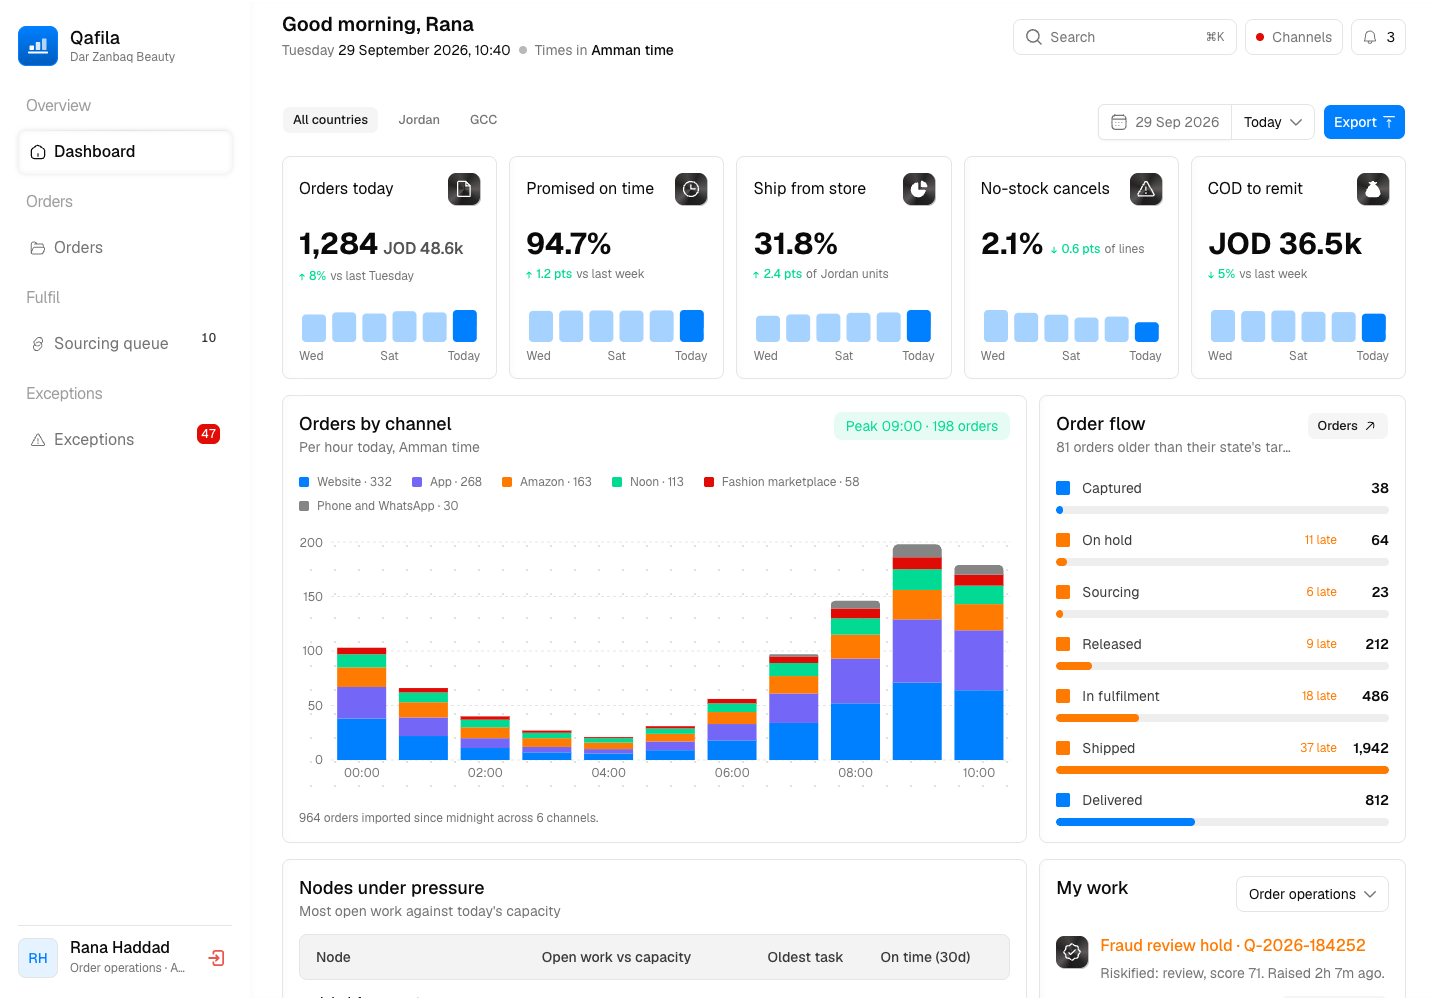Click "18 late" in In fulfilment row
Screen dimensions: 1440x1000
[x=1319, y=696]
